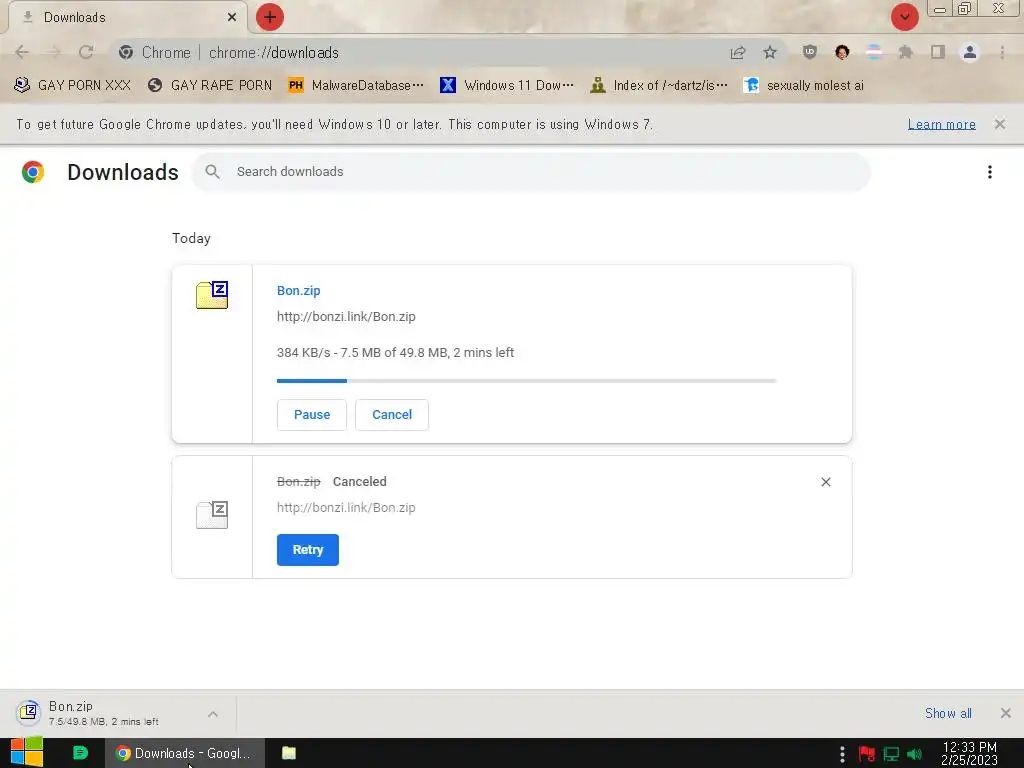The image size is (1024, 768).
Task: Cancel the Bon.zip download
Action: [x=392, y=415]
